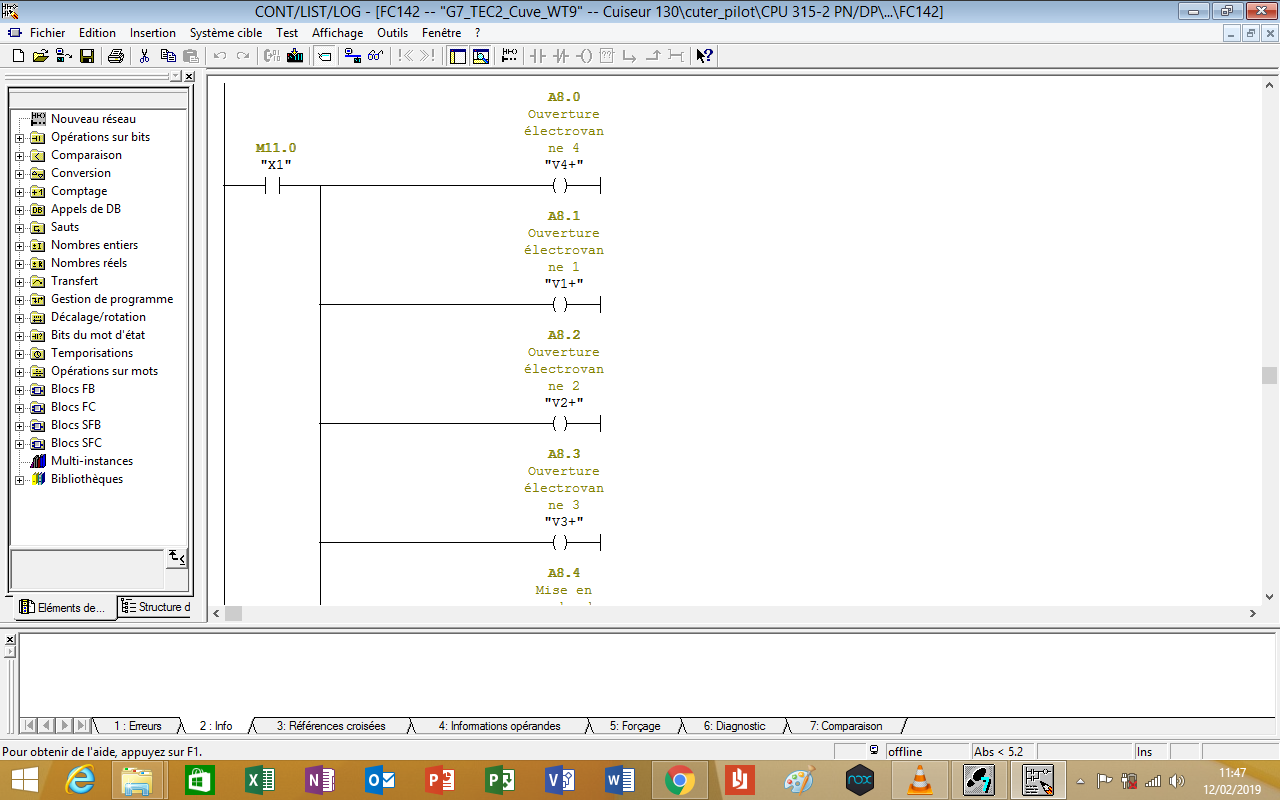Click the tab scroll first button in output pane

point(28,725)
